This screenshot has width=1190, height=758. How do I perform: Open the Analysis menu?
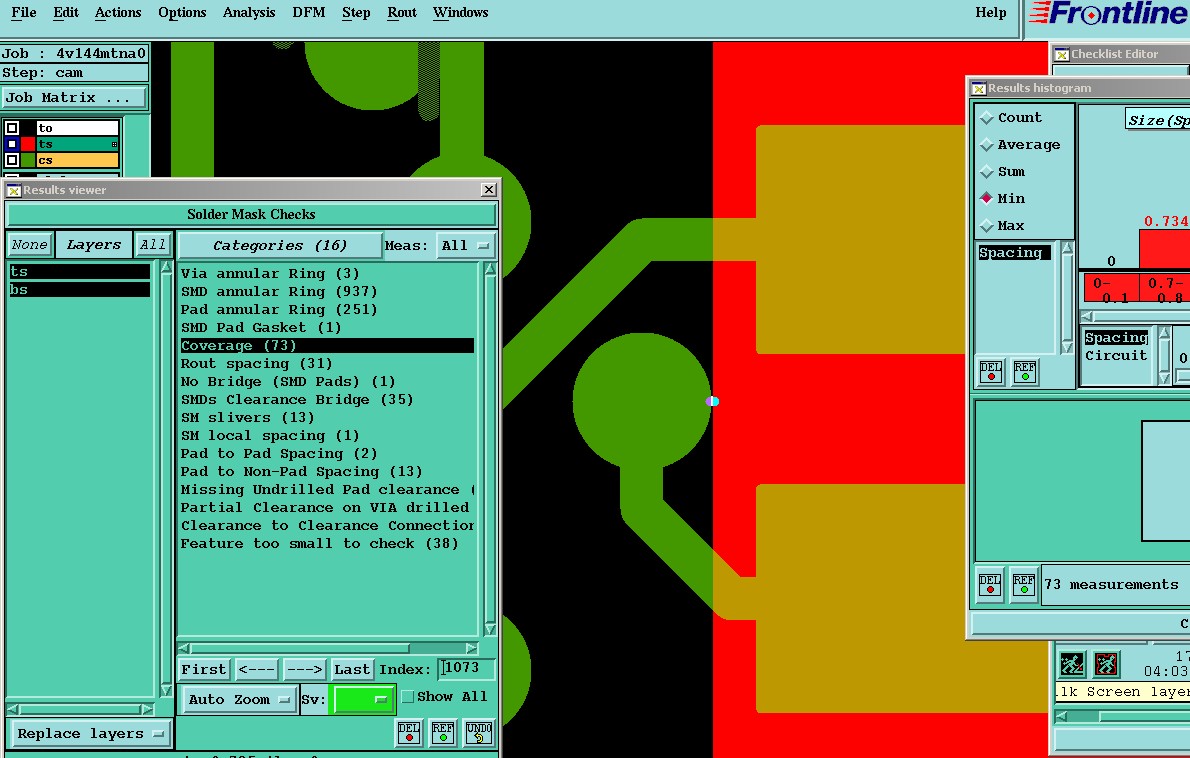249,12
